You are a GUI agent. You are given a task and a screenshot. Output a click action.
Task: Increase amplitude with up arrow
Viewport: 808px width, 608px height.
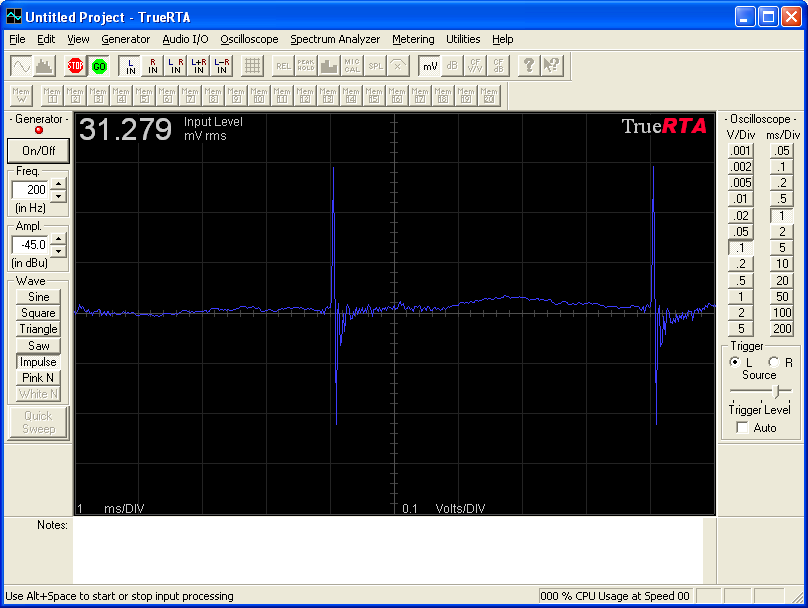[59, 239]
